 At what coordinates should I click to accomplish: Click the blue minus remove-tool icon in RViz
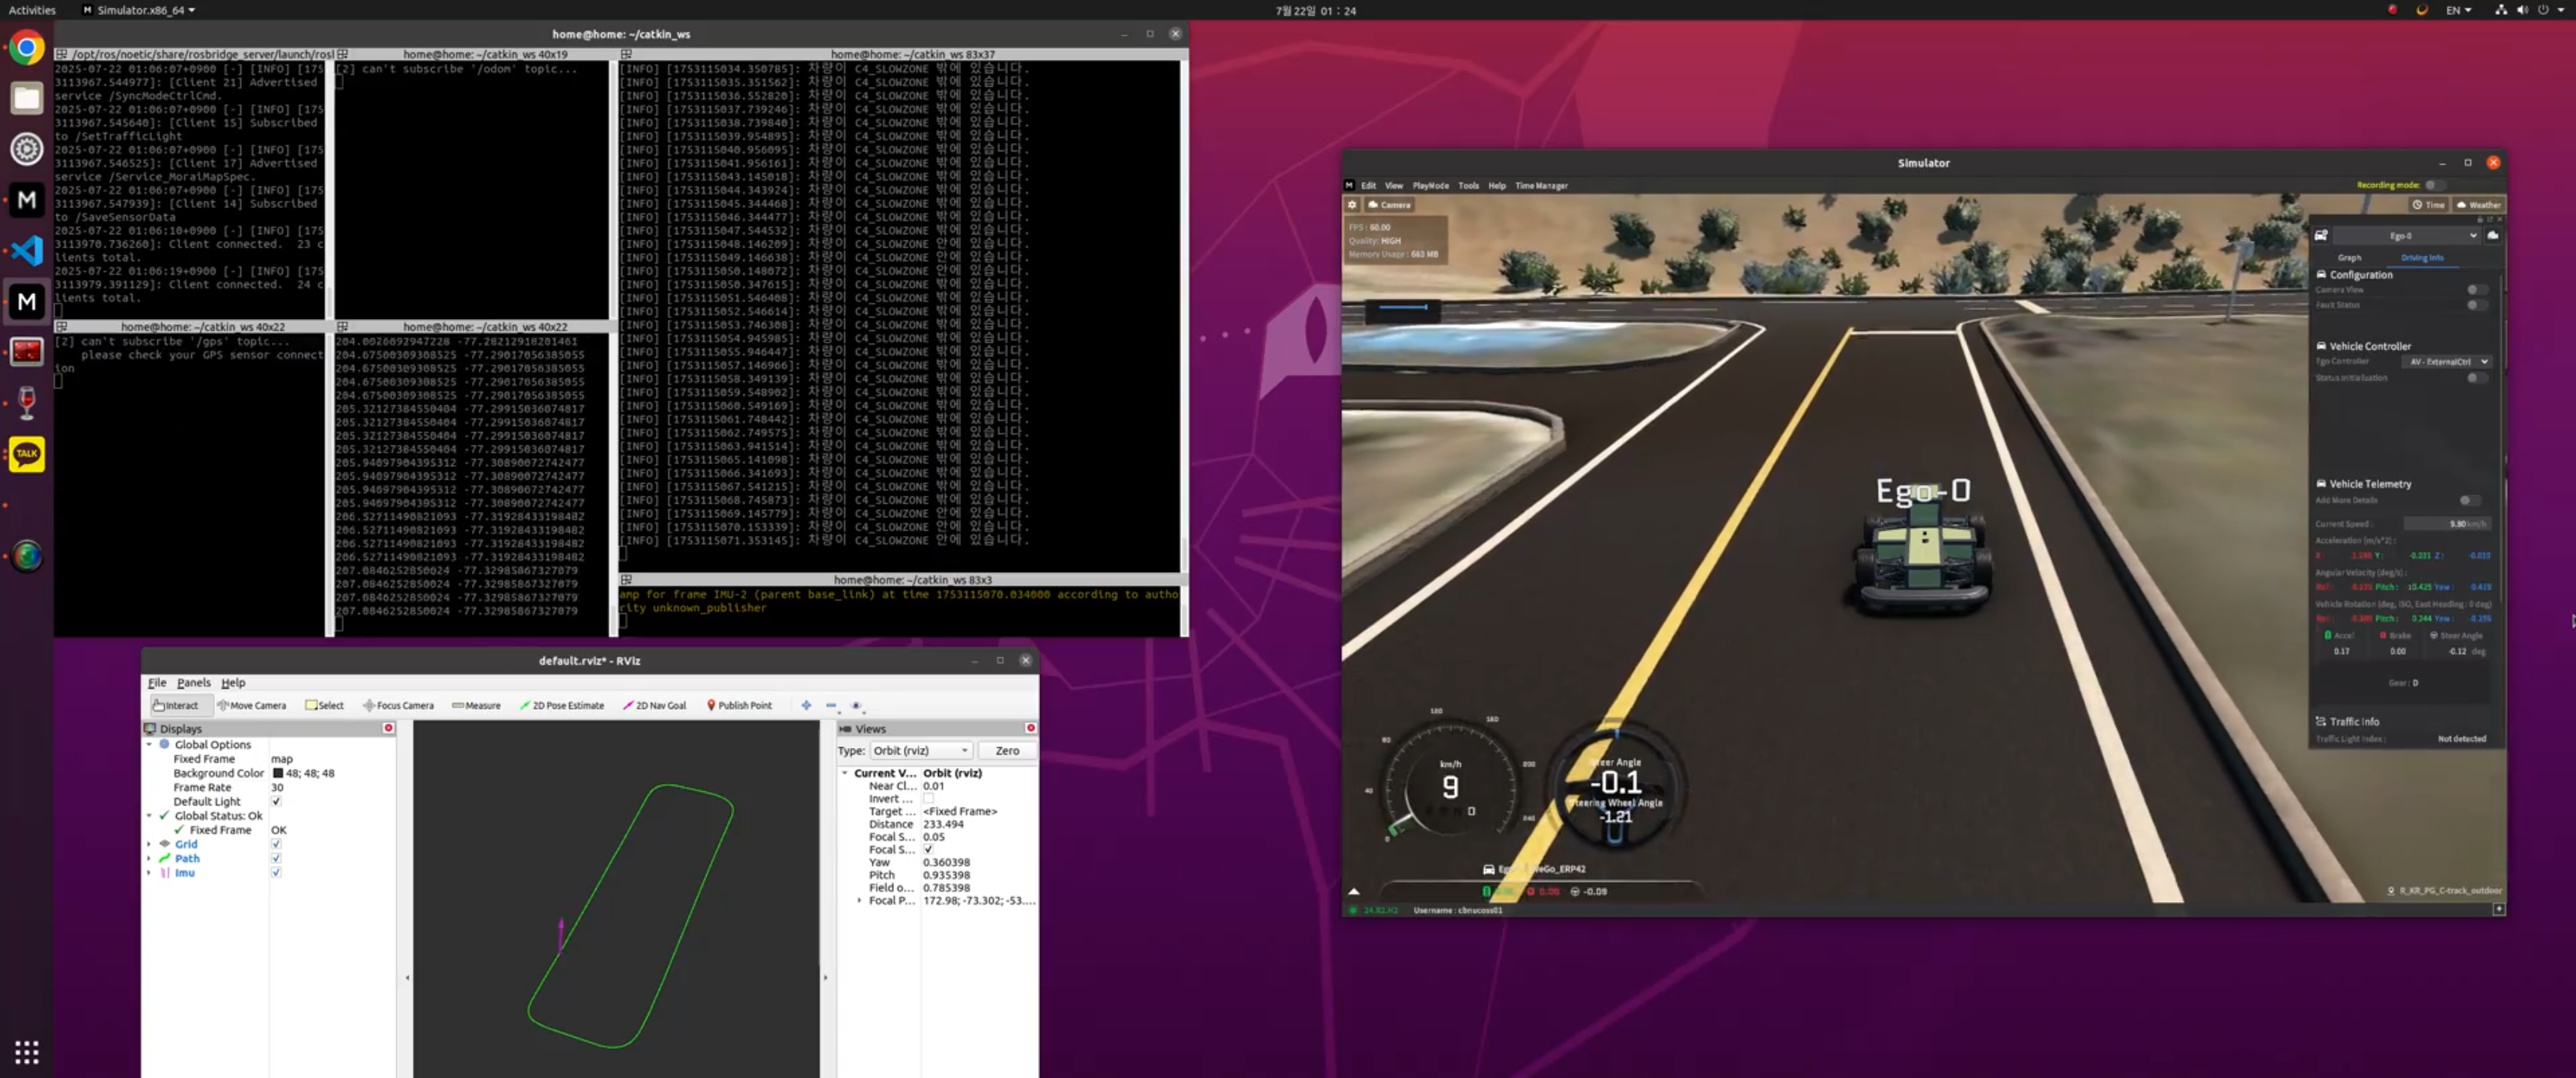(x=831, y=705)
